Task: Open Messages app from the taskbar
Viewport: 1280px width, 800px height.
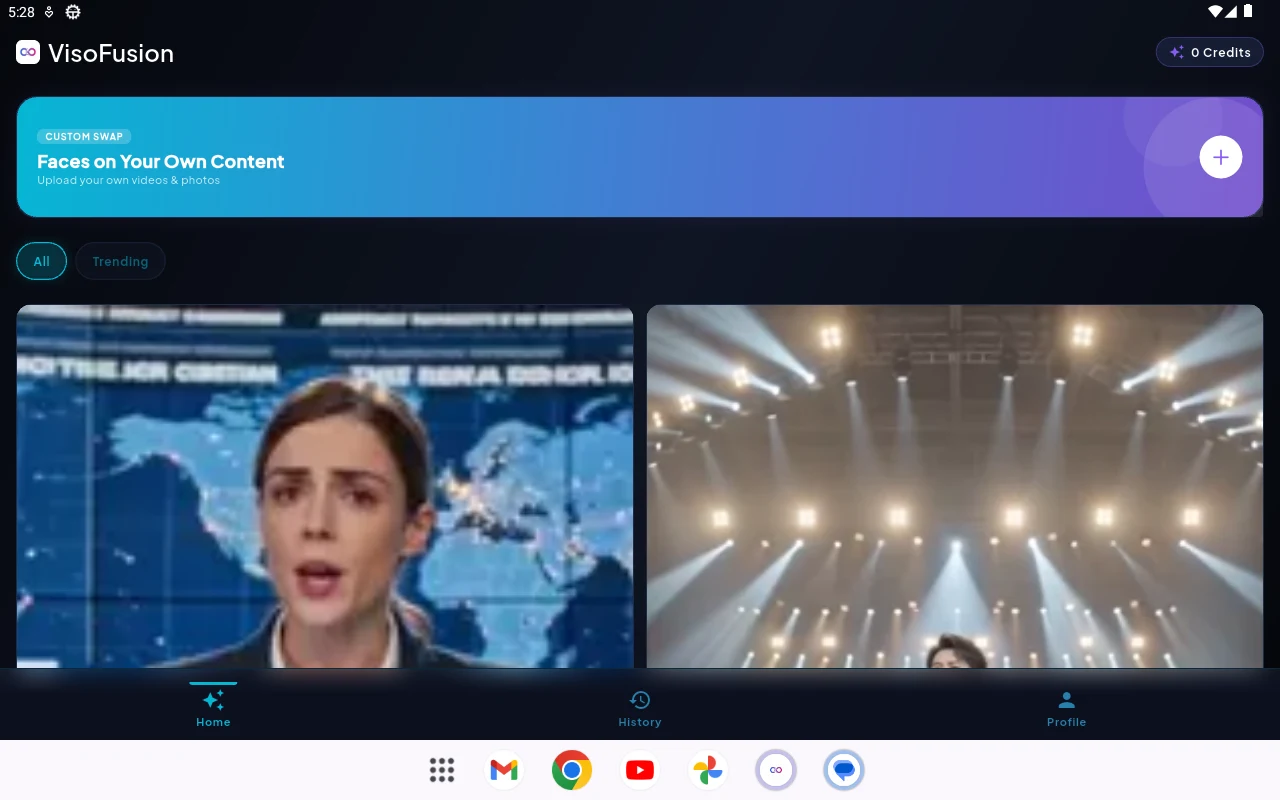Action: (844, 770)
